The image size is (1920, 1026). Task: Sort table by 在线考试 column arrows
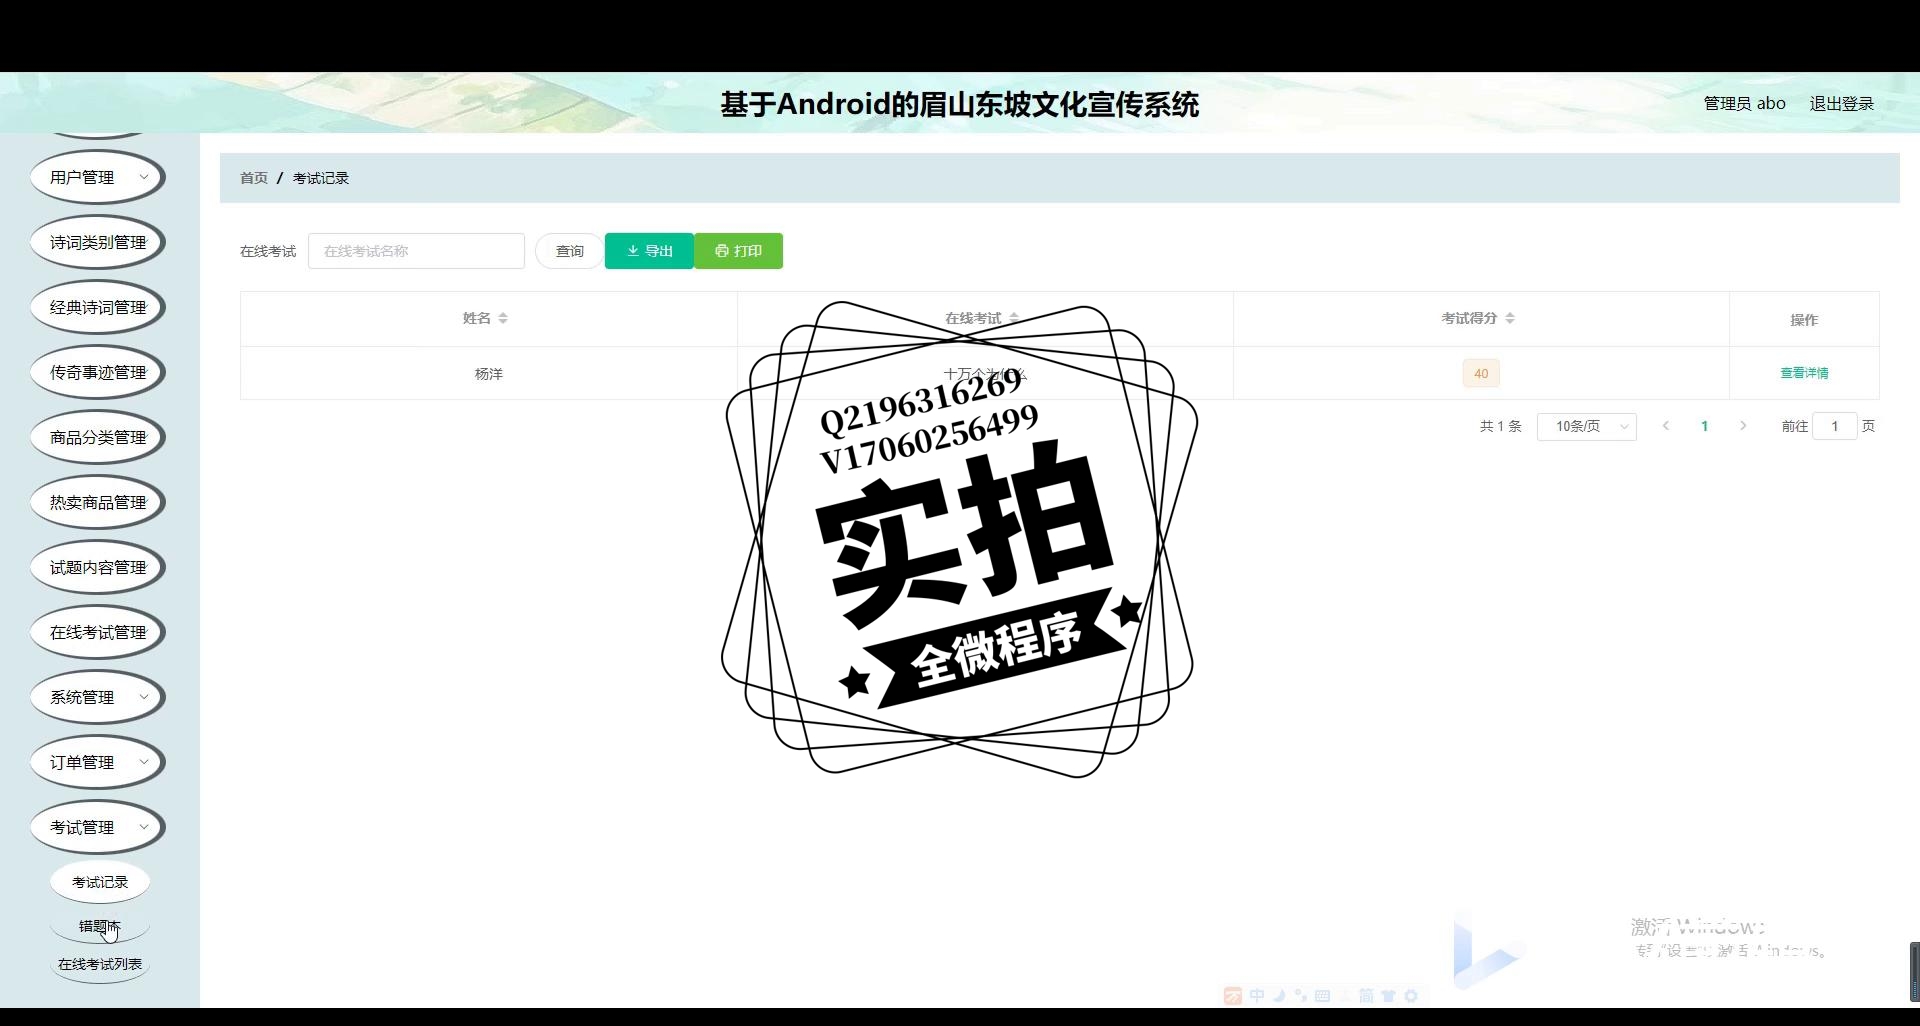click(1014, 318)
